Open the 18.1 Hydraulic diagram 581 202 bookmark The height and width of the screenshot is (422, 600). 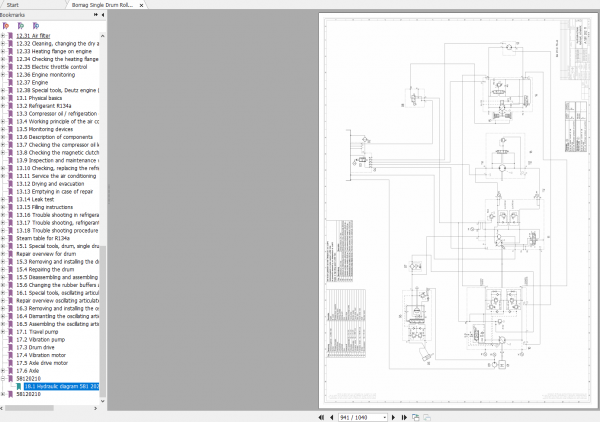pyautogui.click(x=61, y=386)
